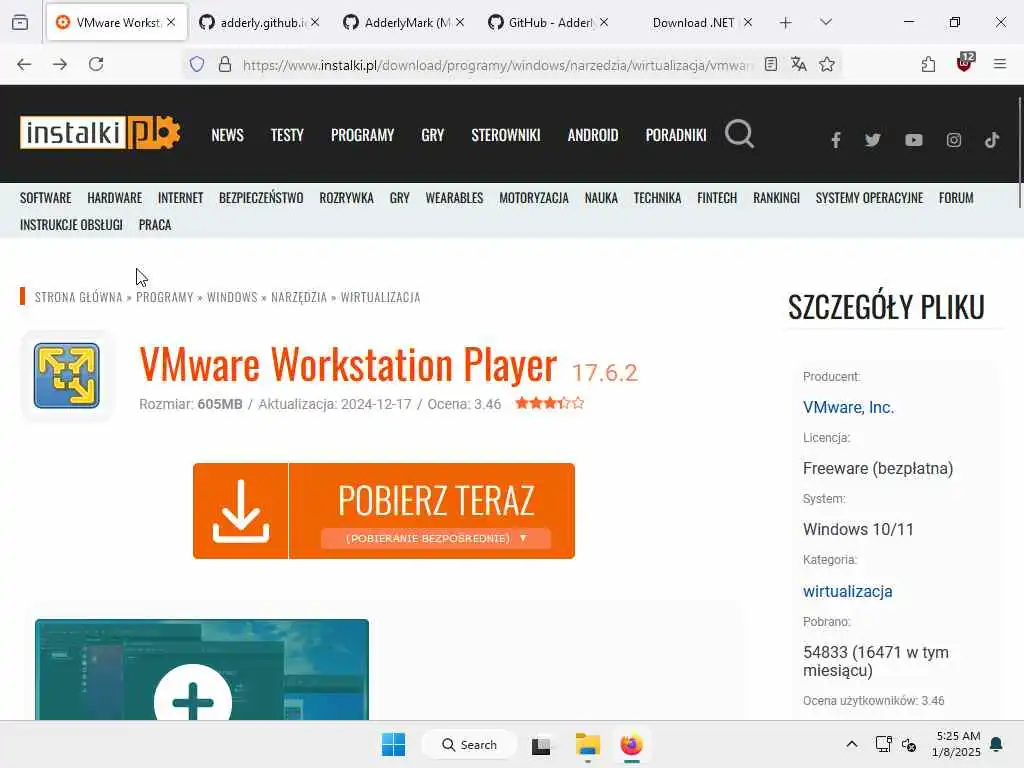Open the Extensions puzzle-piece icon
Screen dimensions: 1024x768
click(x=928, y=64)
